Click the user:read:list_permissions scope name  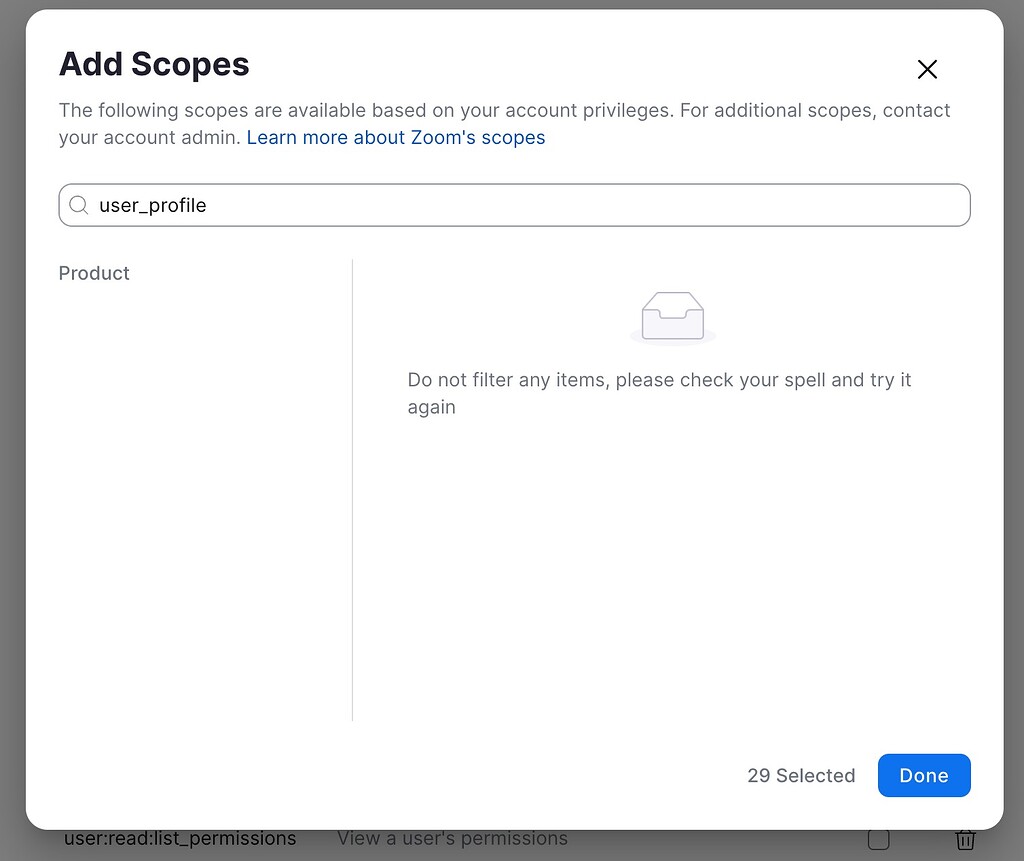tap(180, 838)
